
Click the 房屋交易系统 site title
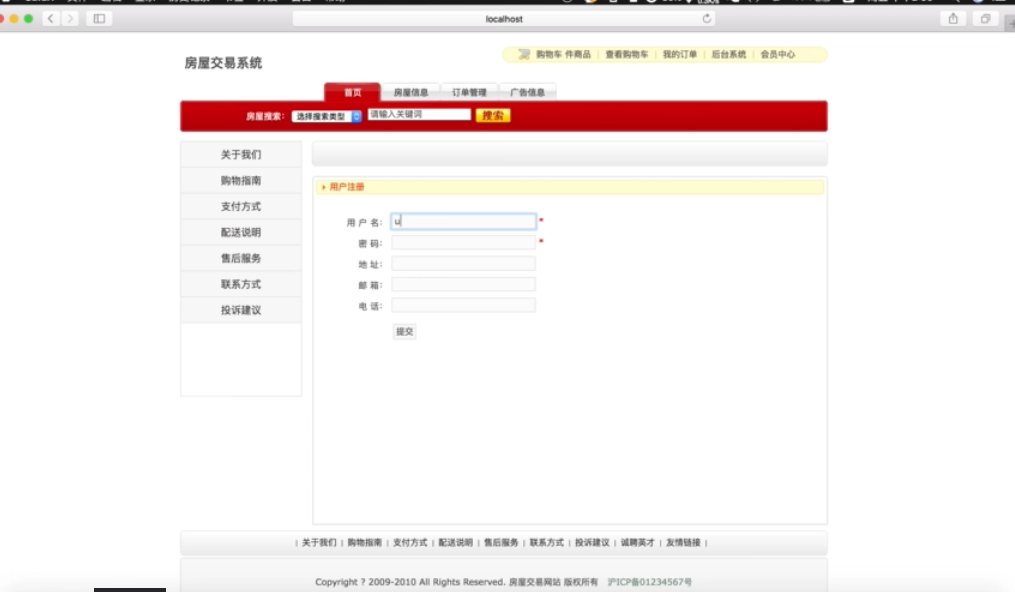pos(223,63)
